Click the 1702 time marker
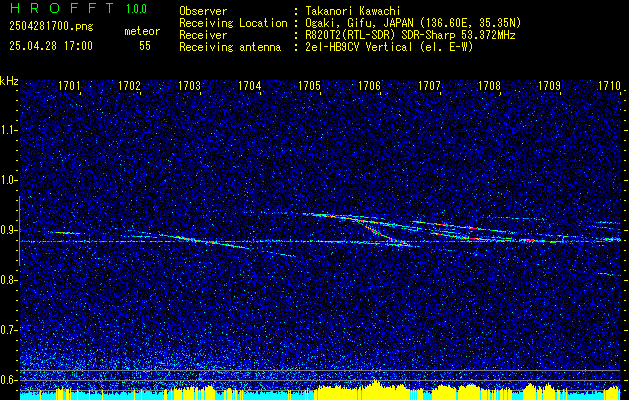Image resolution: width=629 pixels, height=400 pixels. click(129, 85)
